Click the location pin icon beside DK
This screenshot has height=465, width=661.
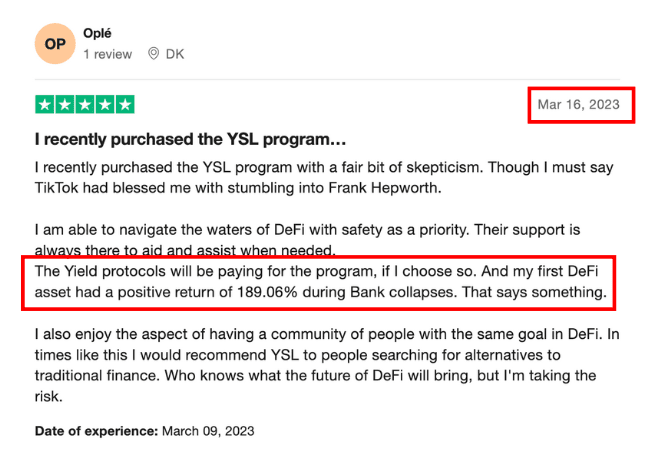153,54
